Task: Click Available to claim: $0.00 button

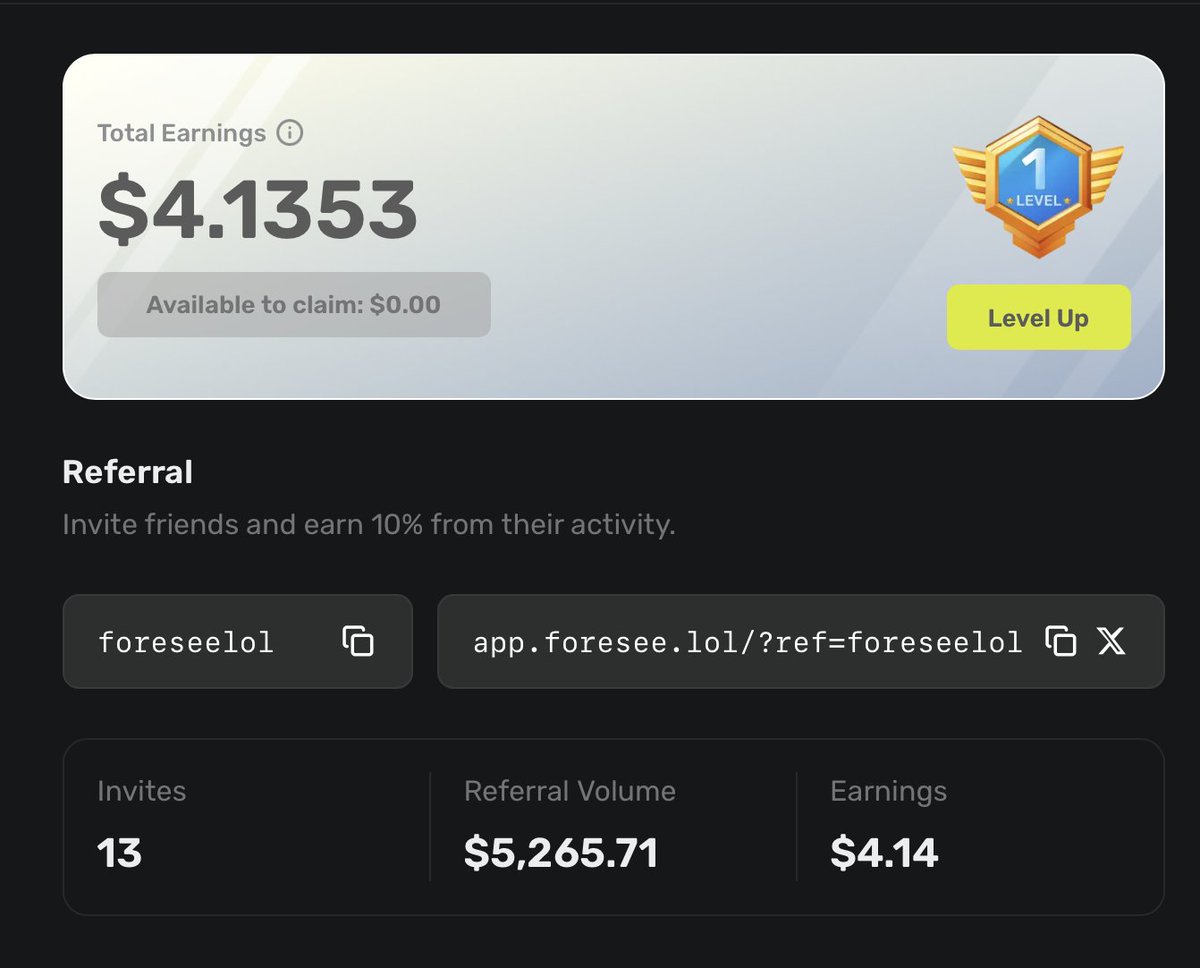Action: [x=294, y=305]
